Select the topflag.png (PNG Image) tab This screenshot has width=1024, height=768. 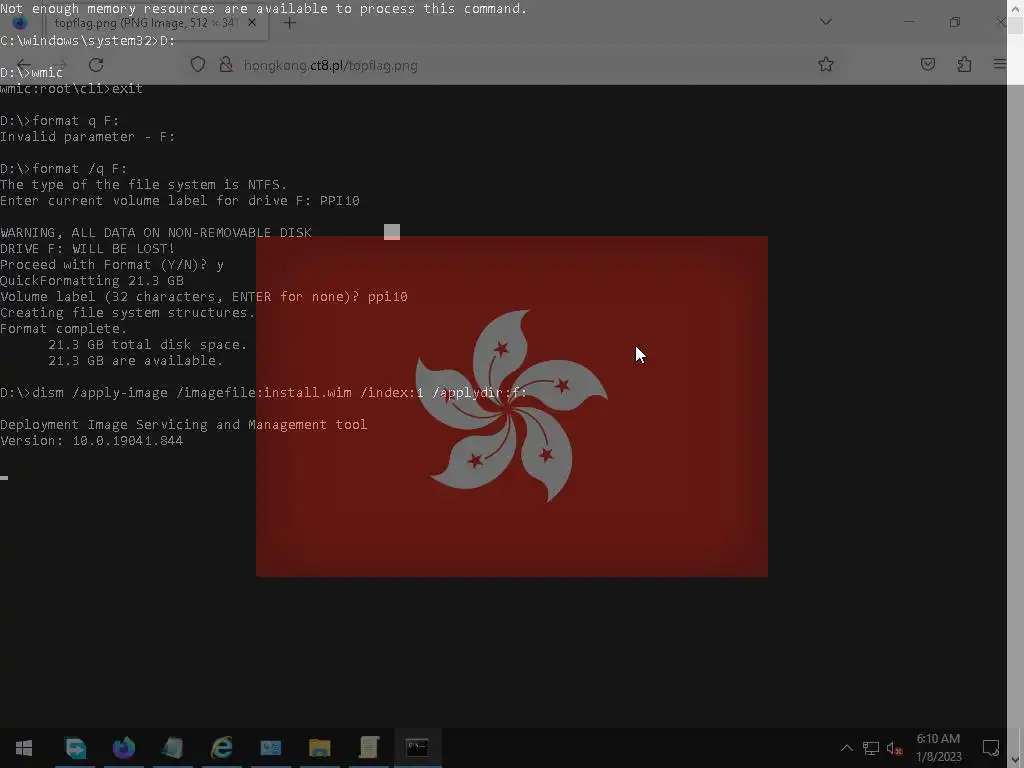(x=146, y=23)
